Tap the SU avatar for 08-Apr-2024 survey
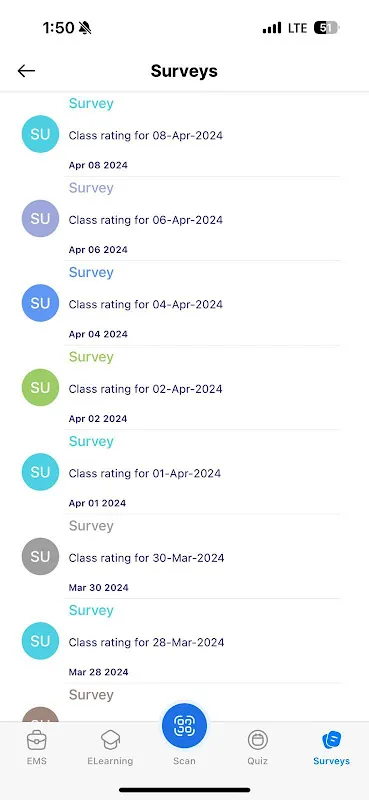The height and width of the screenshot is (800, 369). [40, 134]
